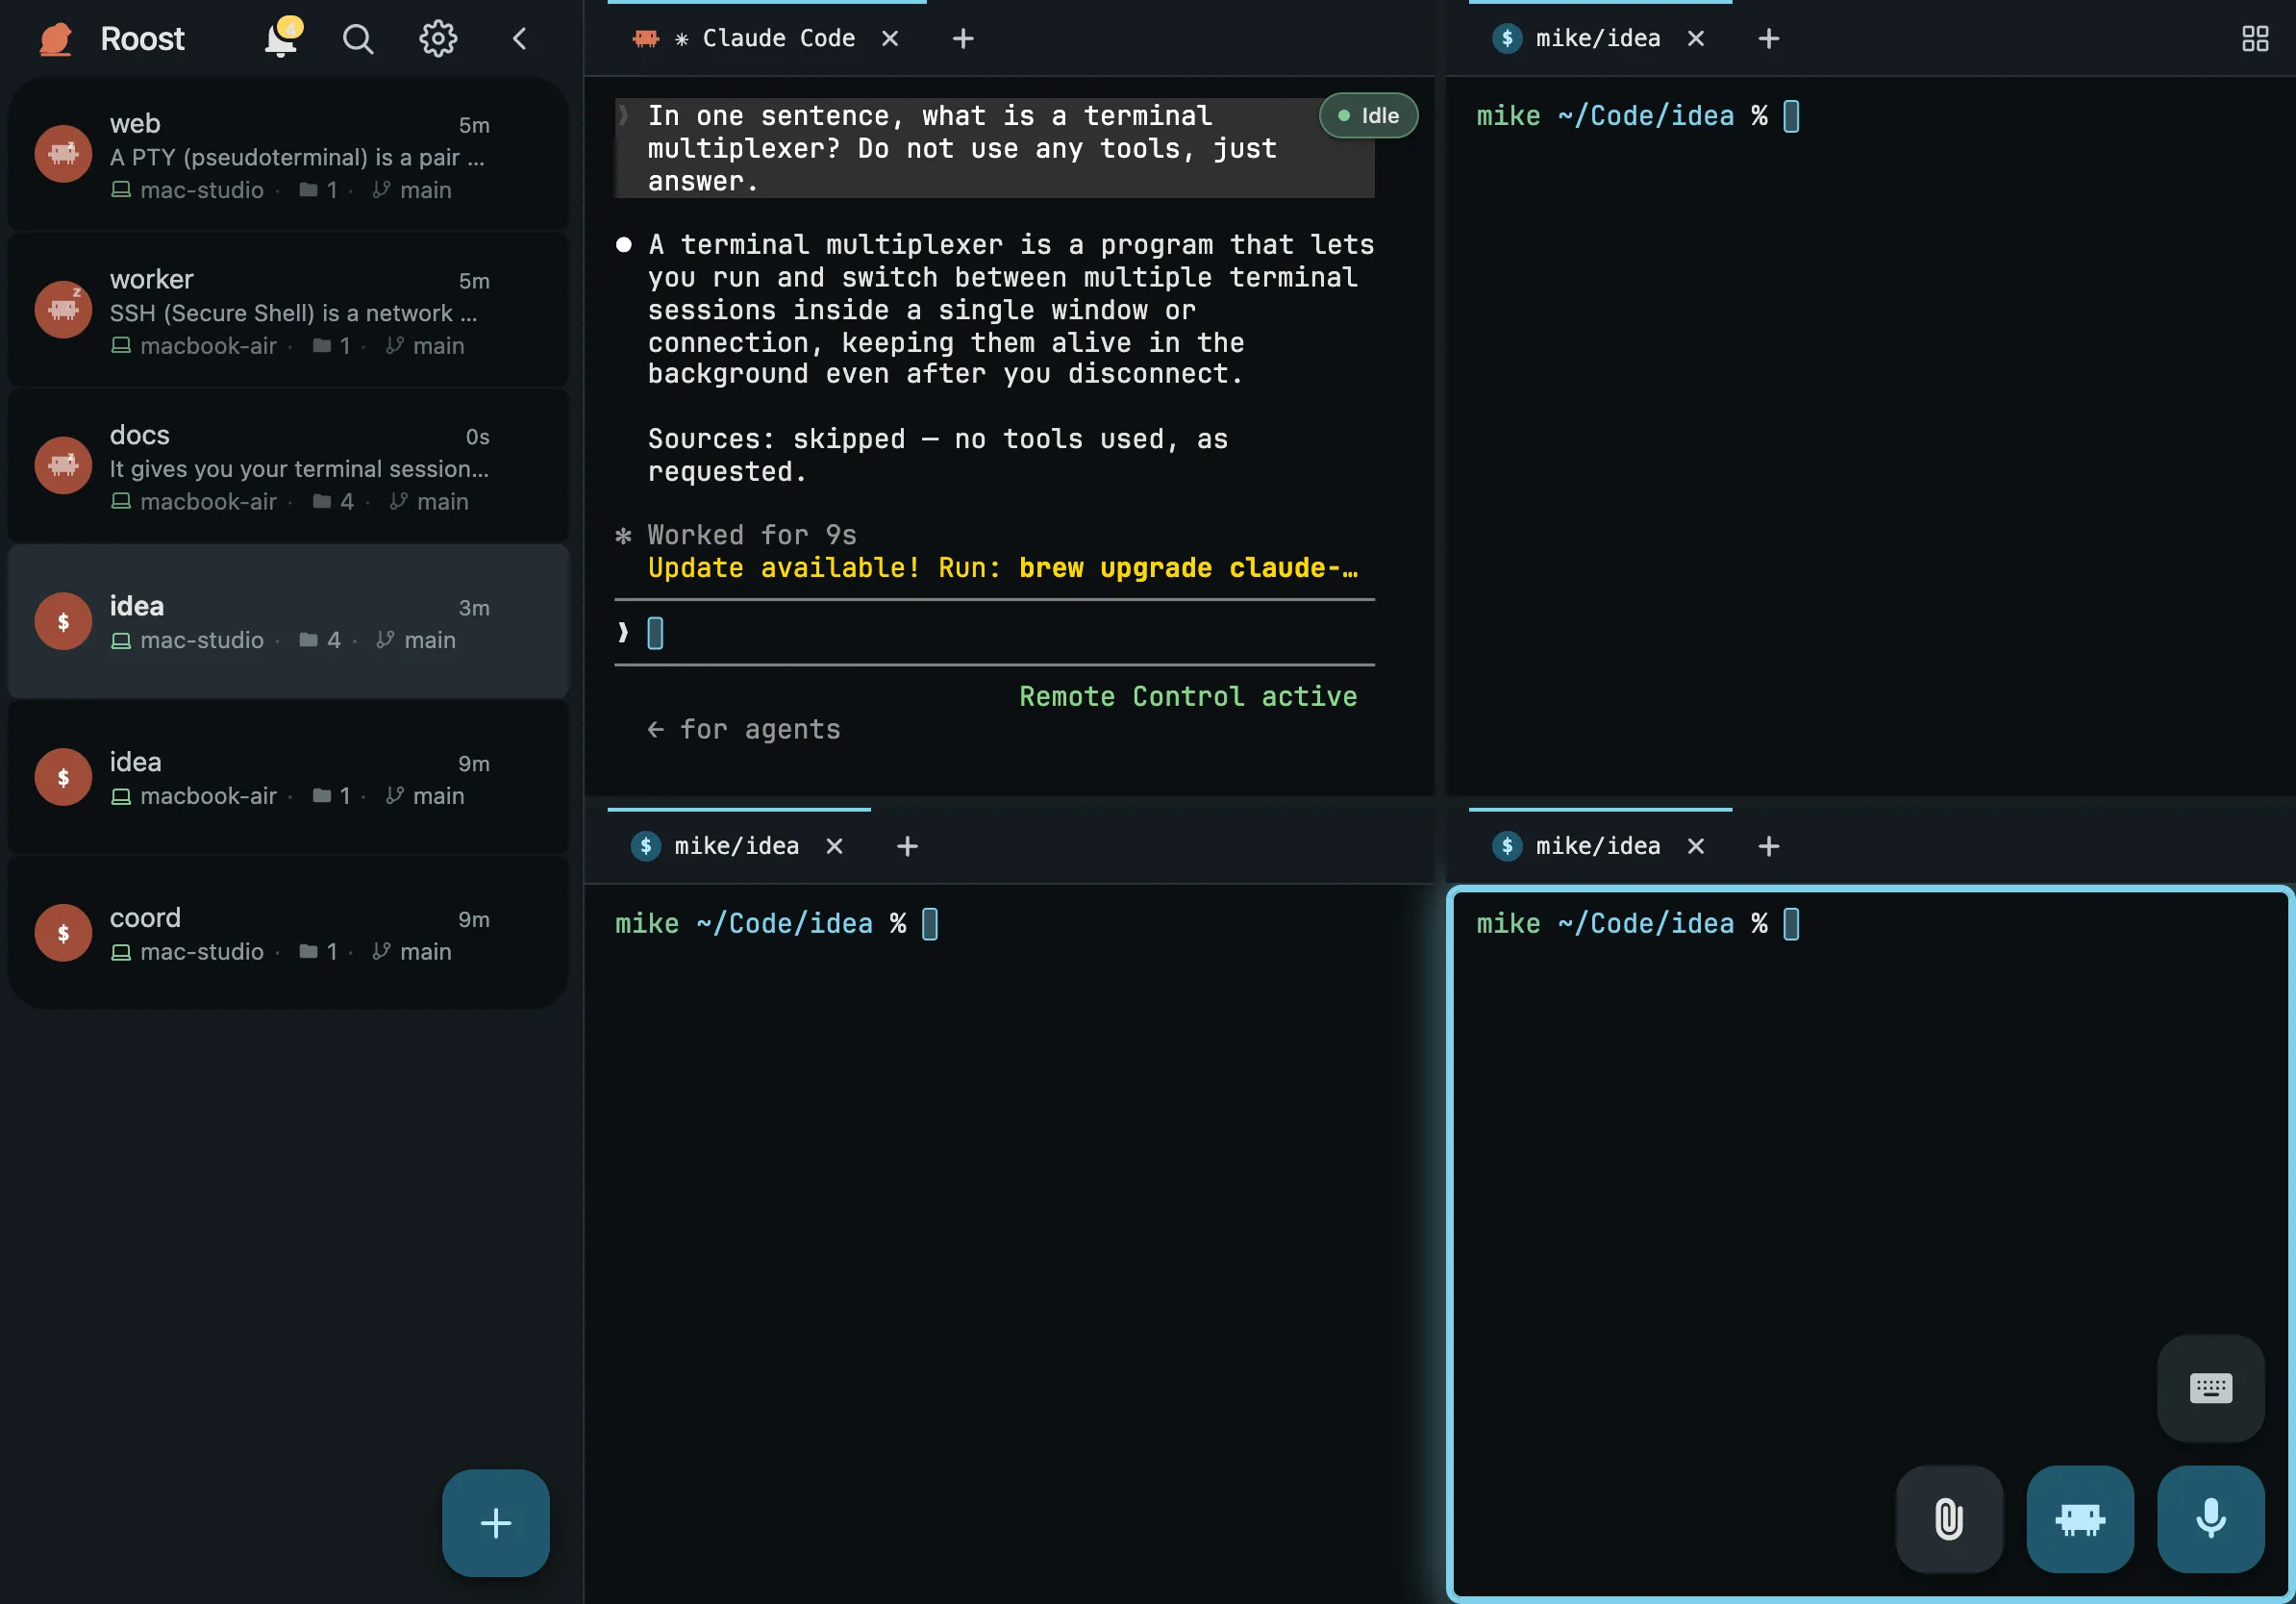Image resolution: width=2296 pixels, height=1604 pixels.
Task: Click 'mac-studio' host label on web card
Action: pyautogui.click(x=202, y=190)
